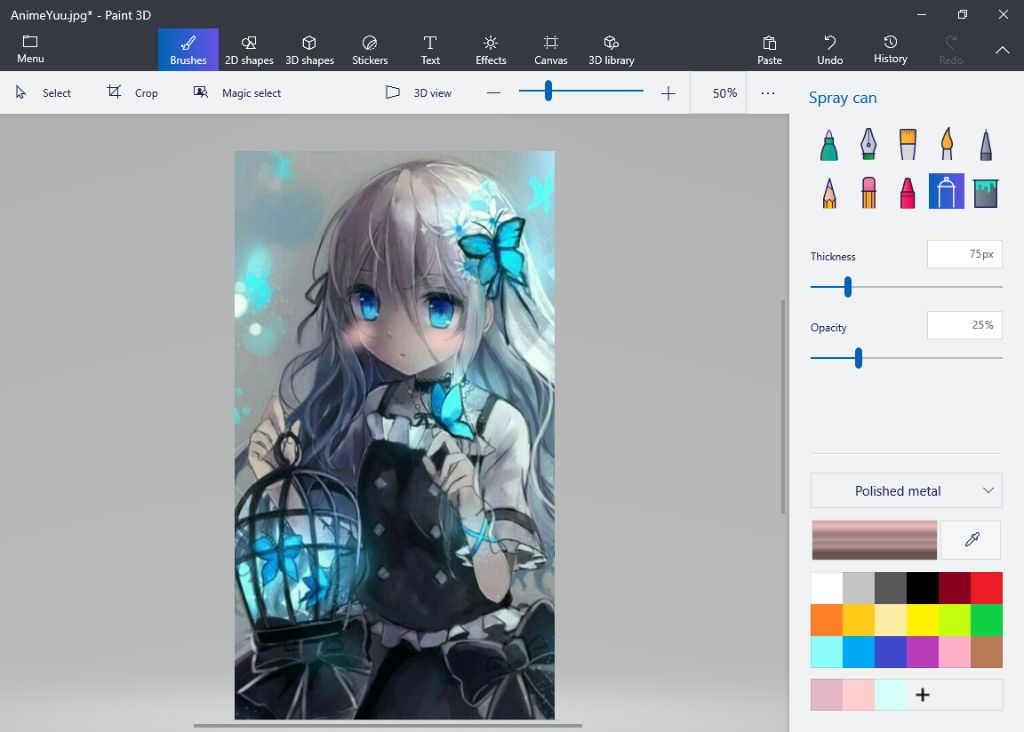
Task: Choose the indigo color swatch
Action: 890,652
